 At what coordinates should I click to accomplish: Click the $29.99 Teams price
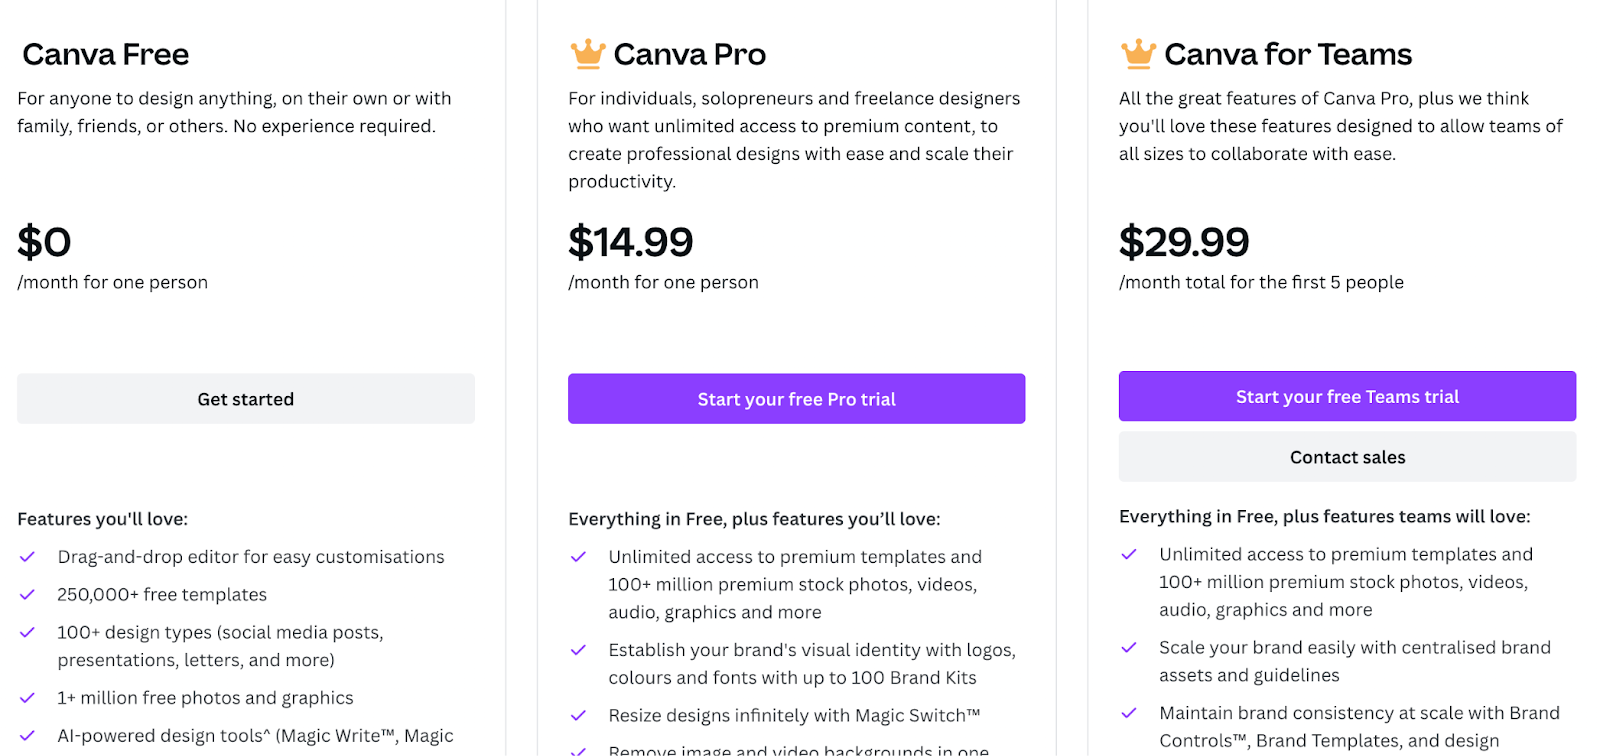[1184, 242]
